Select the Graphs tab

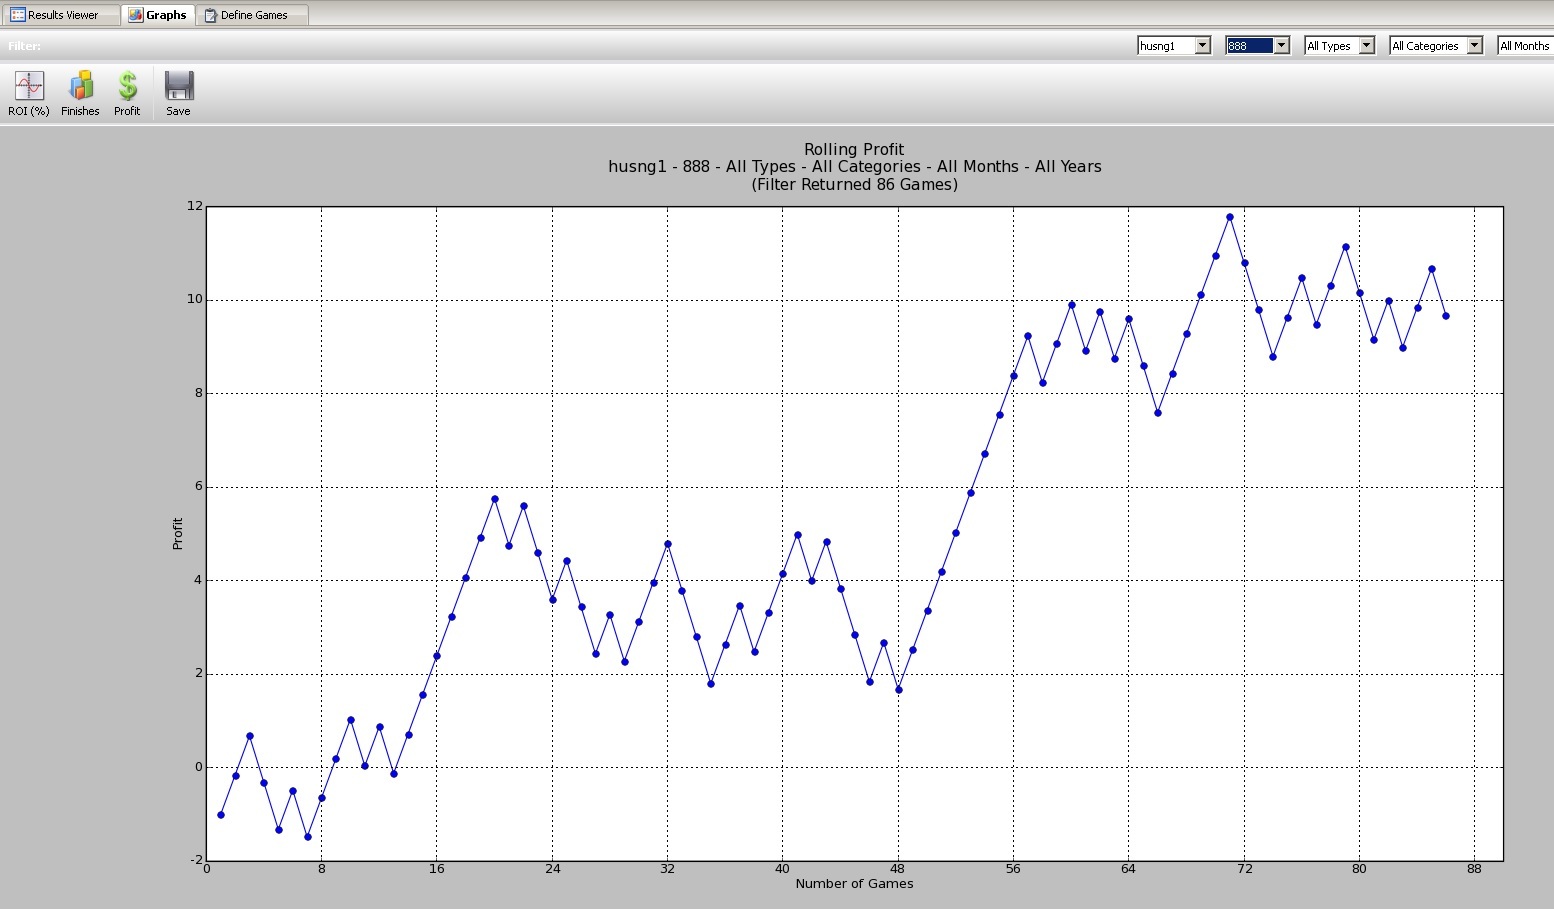pos(158,15)
